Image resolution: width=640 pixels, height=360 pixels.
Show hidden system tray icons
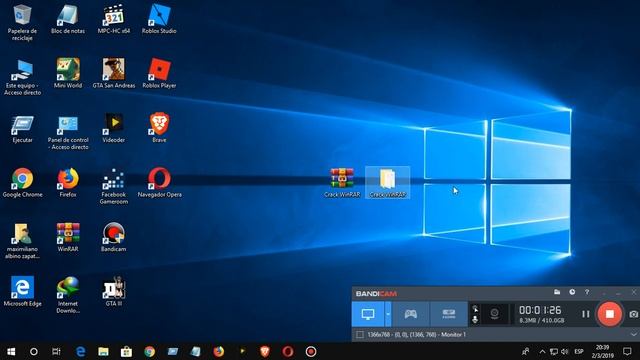click(542, 351)
